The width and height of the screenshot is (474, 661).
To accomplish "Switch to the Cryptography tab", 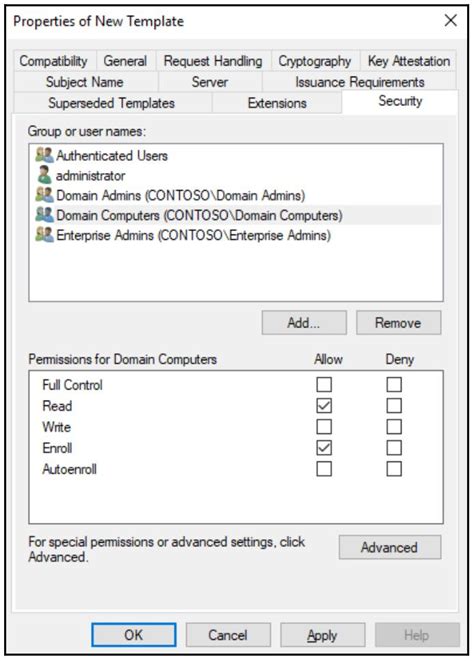I will 315,61.
